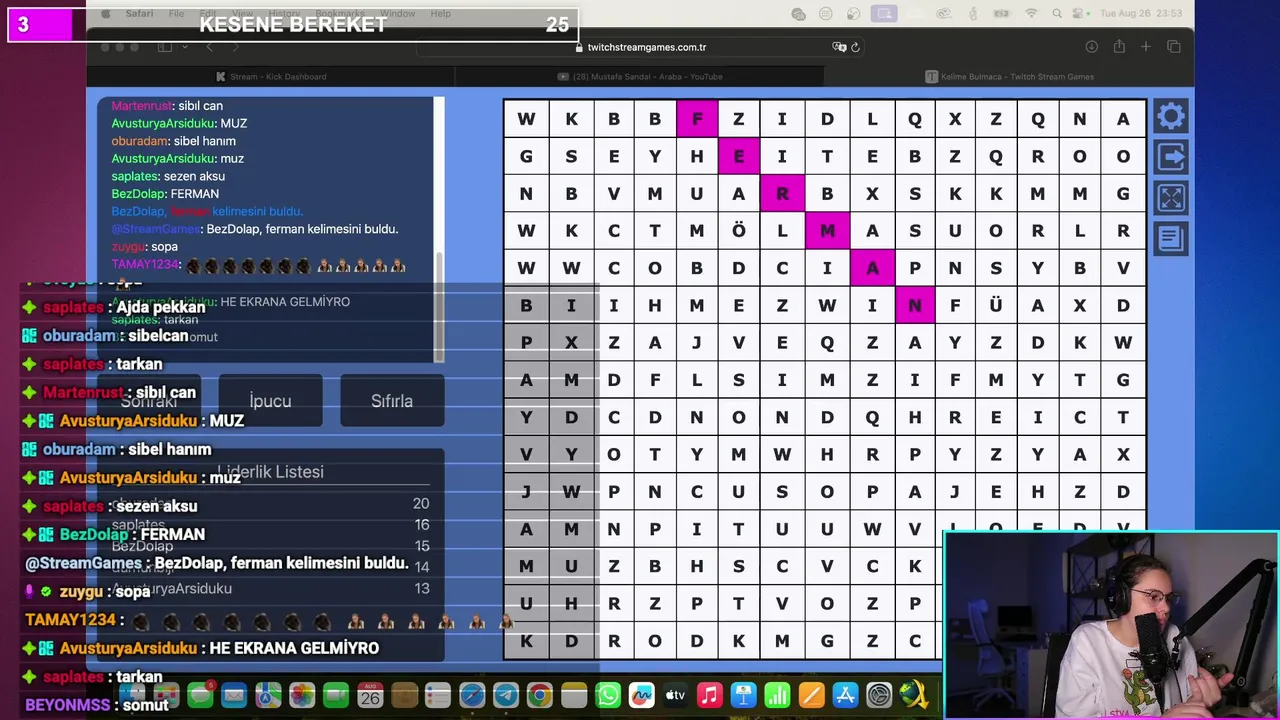Open Photos app in the Dock

(302, 695)
